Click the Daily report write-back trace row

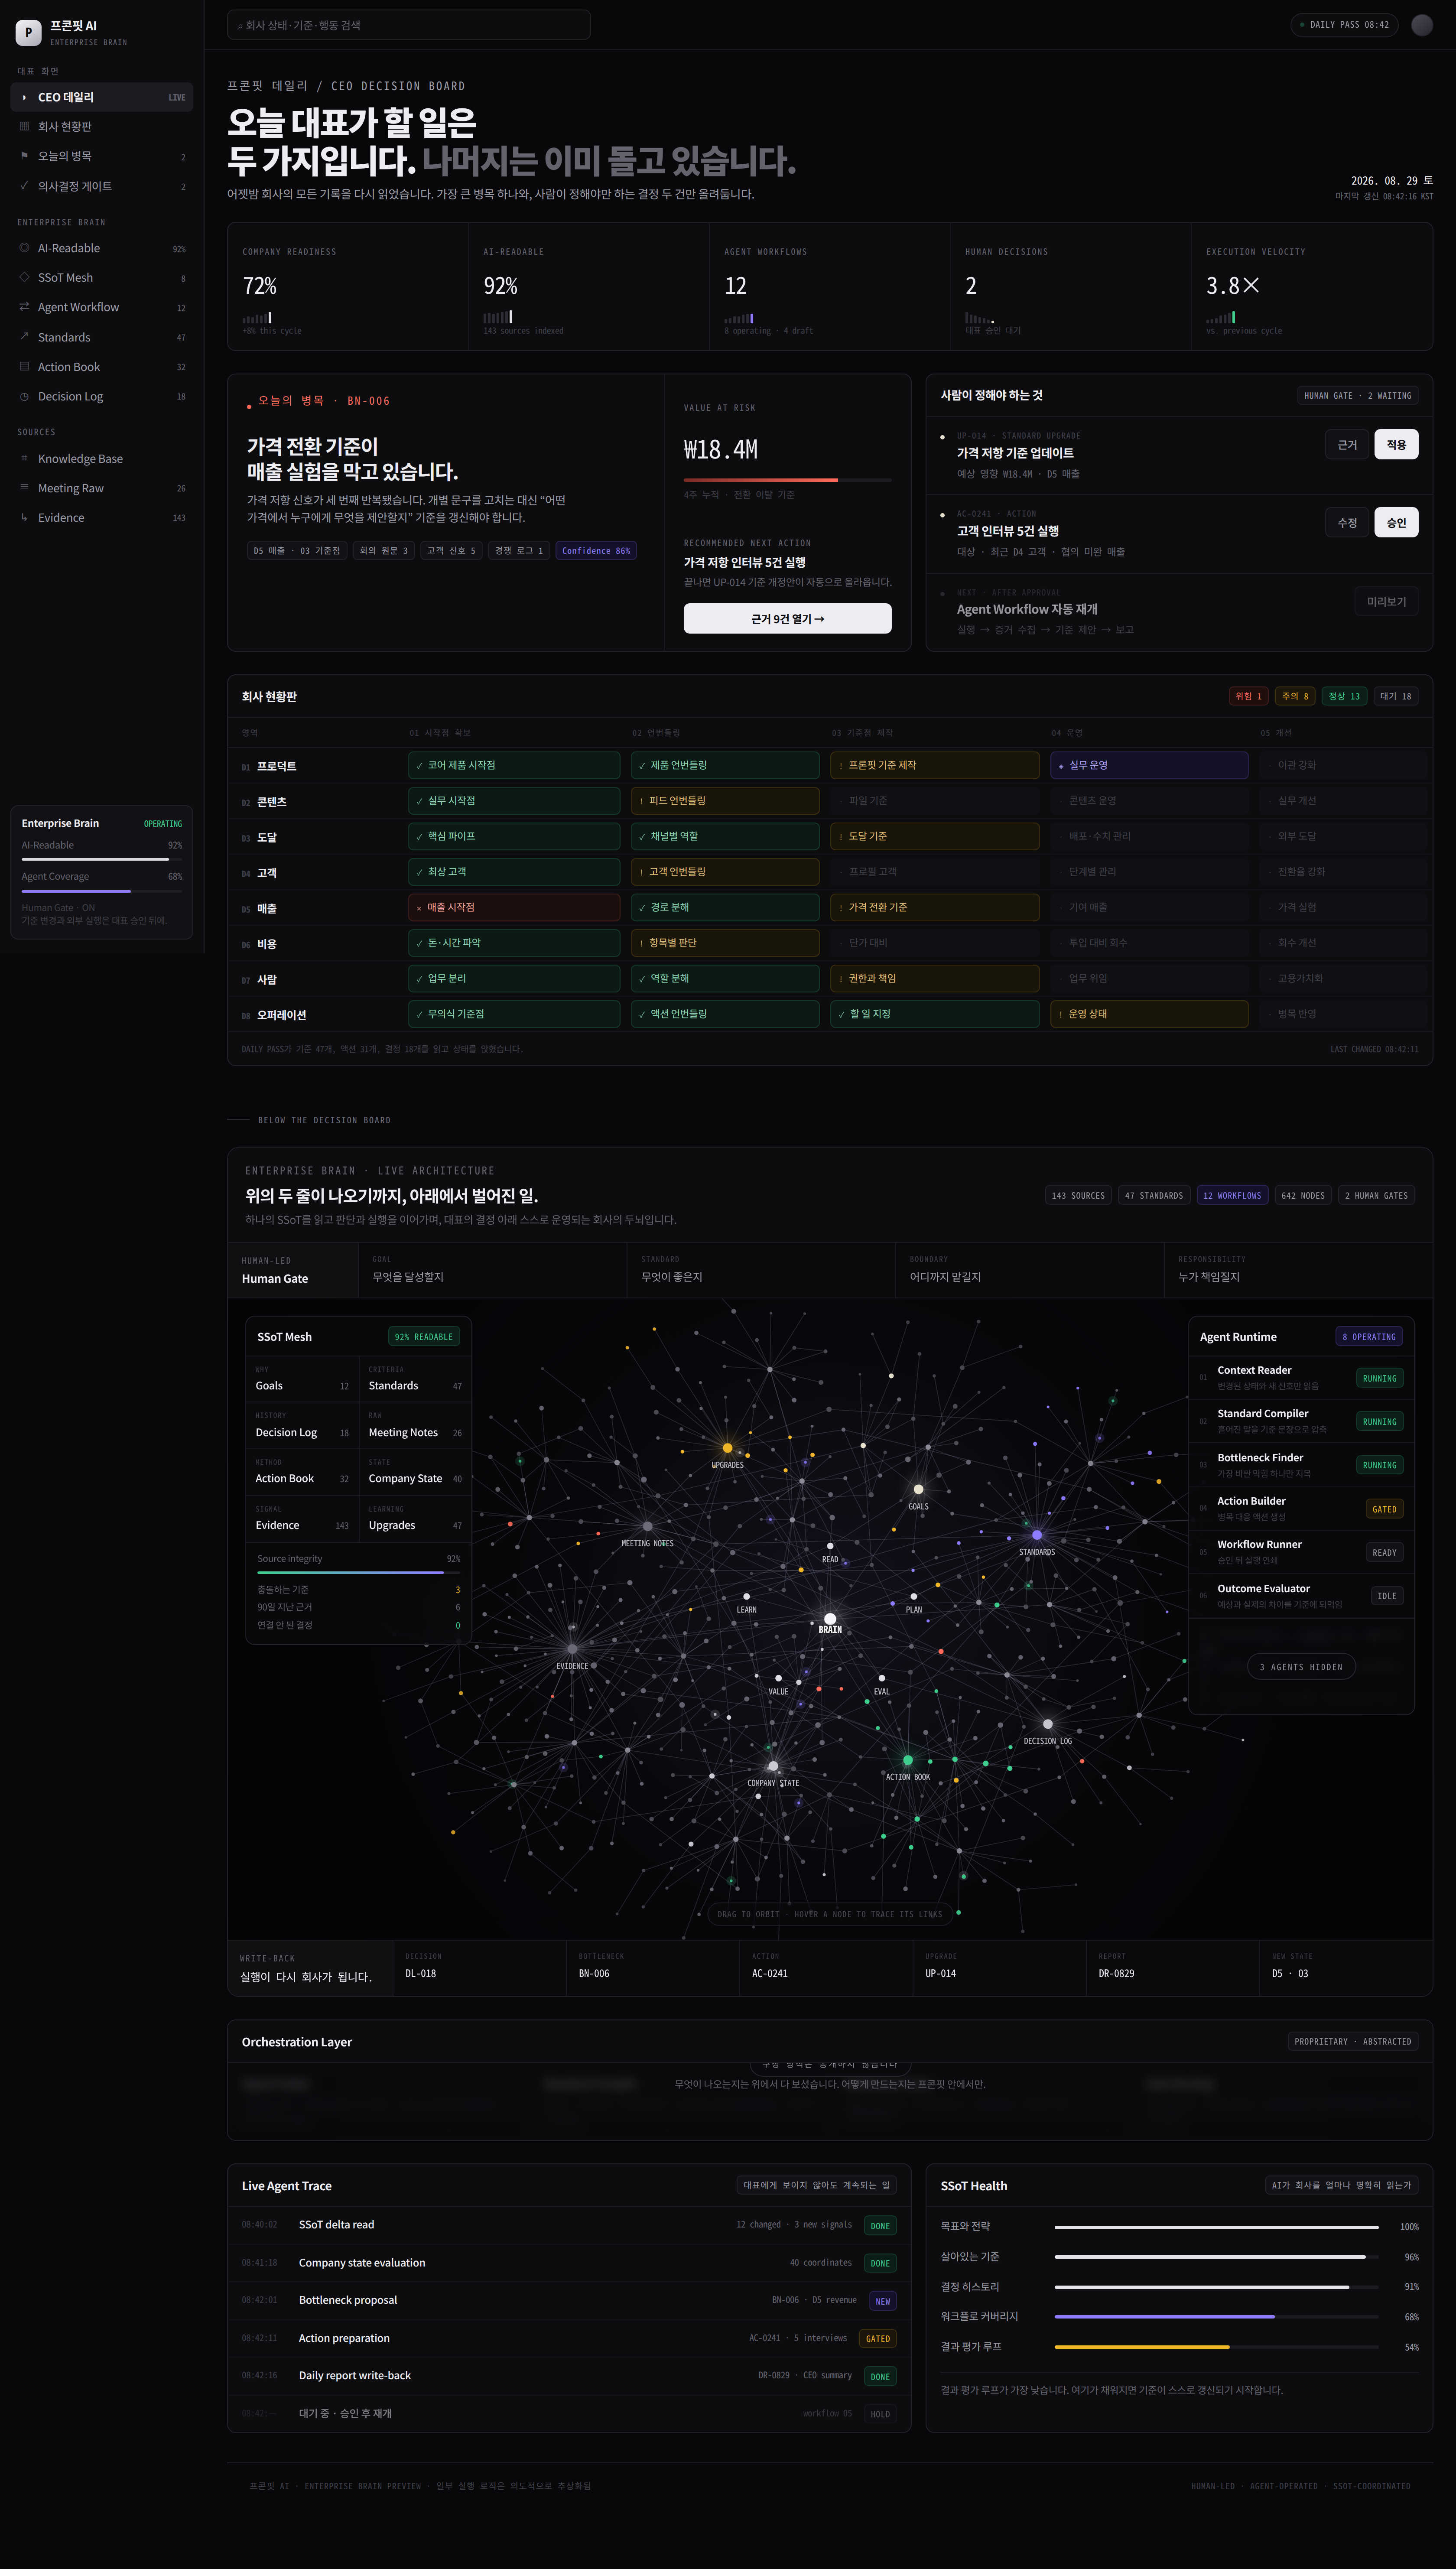pyautogui.click(x=569, y=2376)
